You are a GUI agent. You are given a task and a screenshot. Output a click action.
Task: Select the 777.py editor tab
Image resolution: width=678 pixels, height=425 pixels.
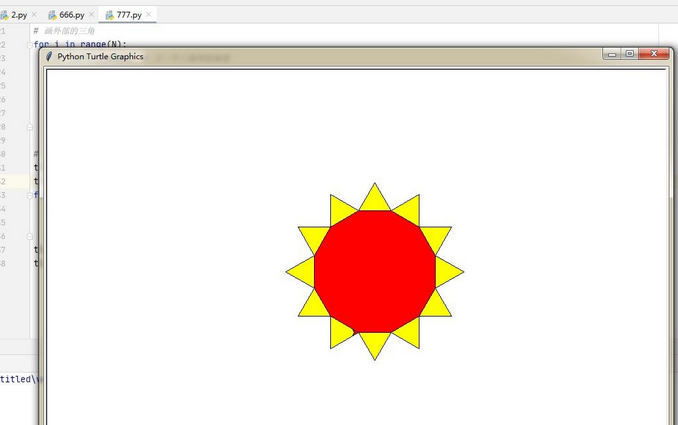(x=128, y=15)
